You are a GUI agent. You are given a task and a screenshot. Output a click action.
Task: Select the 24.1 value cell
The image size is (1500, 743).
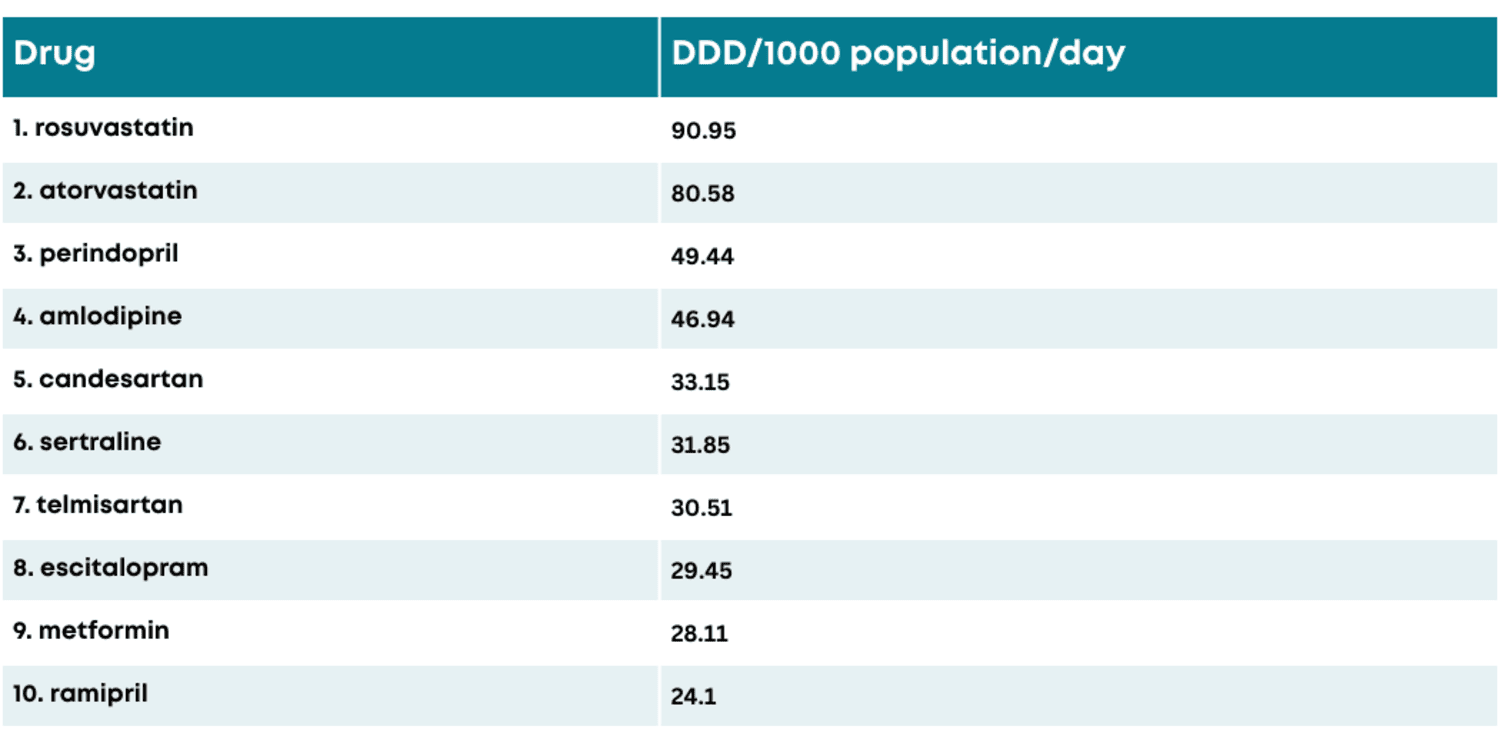pos(693,697)
